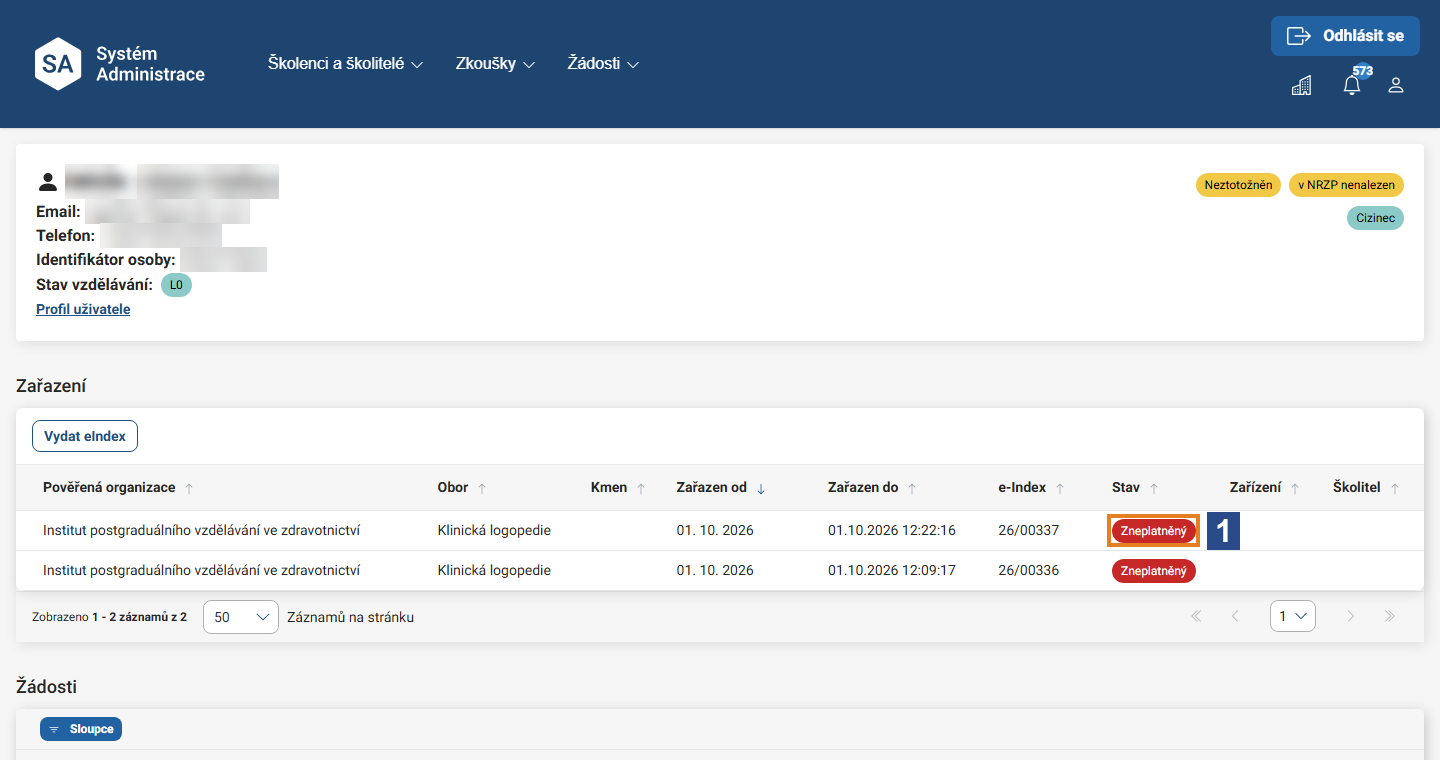
Task: Click Institut postgraduálního vzdělávání in 26/00337 row
Action: [x=201, y=530]
